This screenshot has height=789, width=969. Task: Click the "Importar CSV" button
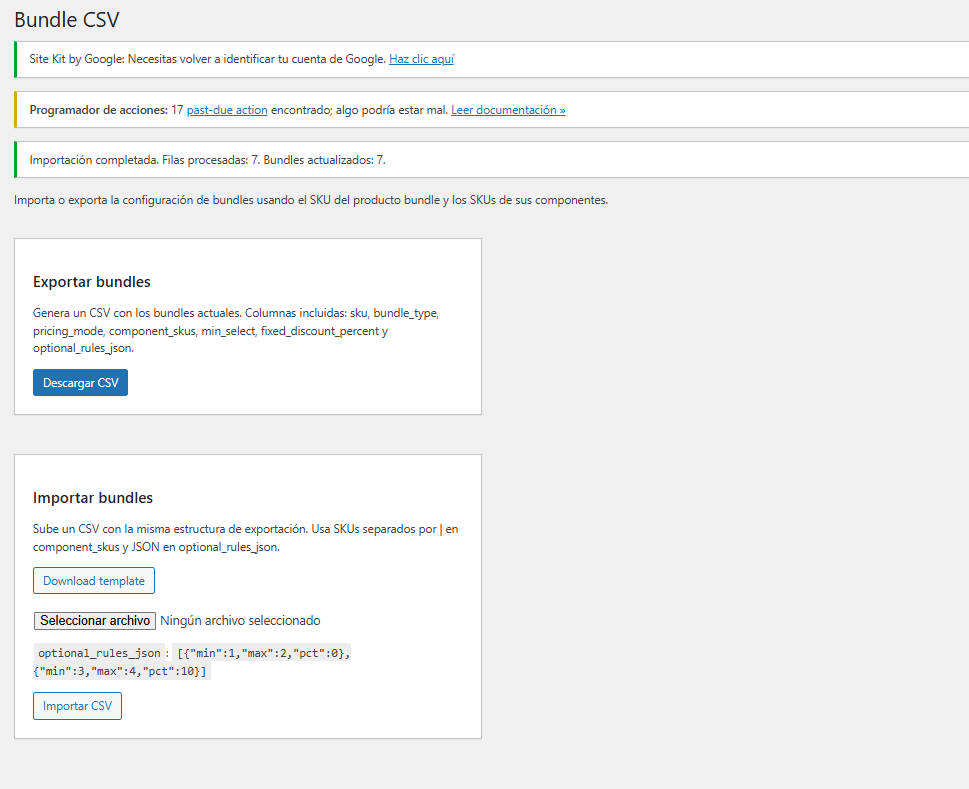pyautogui.click(x=77, y=705)
